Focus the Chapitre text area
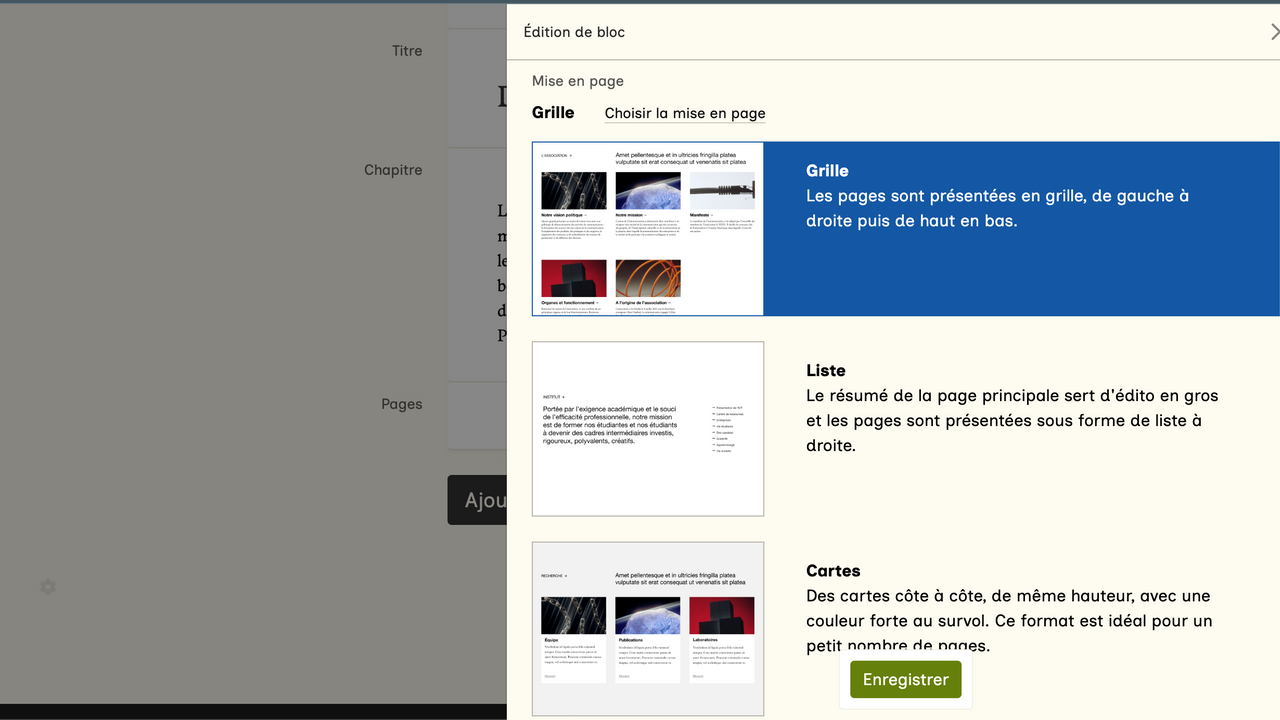The height and width of the screenshot is (720, 1280). point(478,270)
